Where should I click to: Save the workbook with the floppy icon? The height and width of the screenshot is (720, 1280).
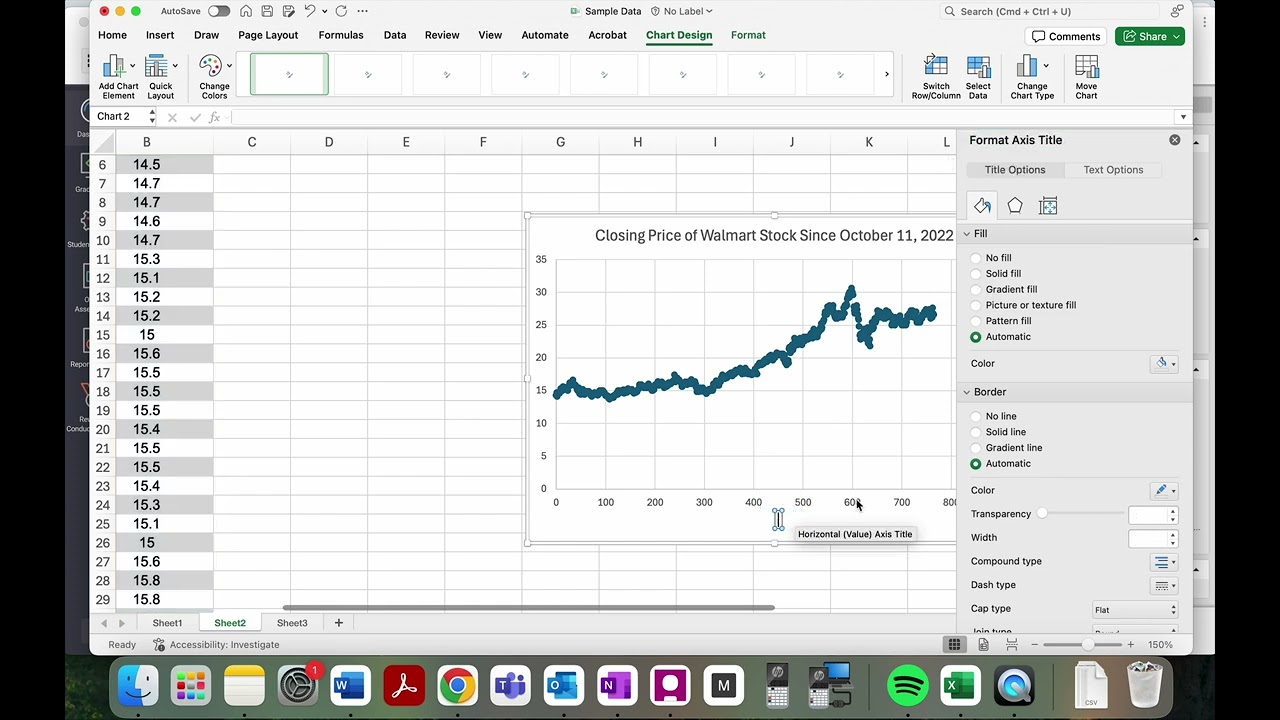[267, 11]
